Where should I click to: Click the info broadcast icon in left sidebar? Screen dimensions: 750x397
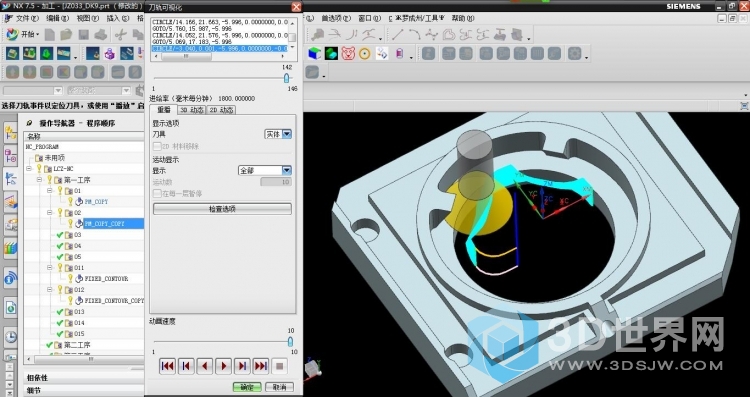tap(11, 277)
